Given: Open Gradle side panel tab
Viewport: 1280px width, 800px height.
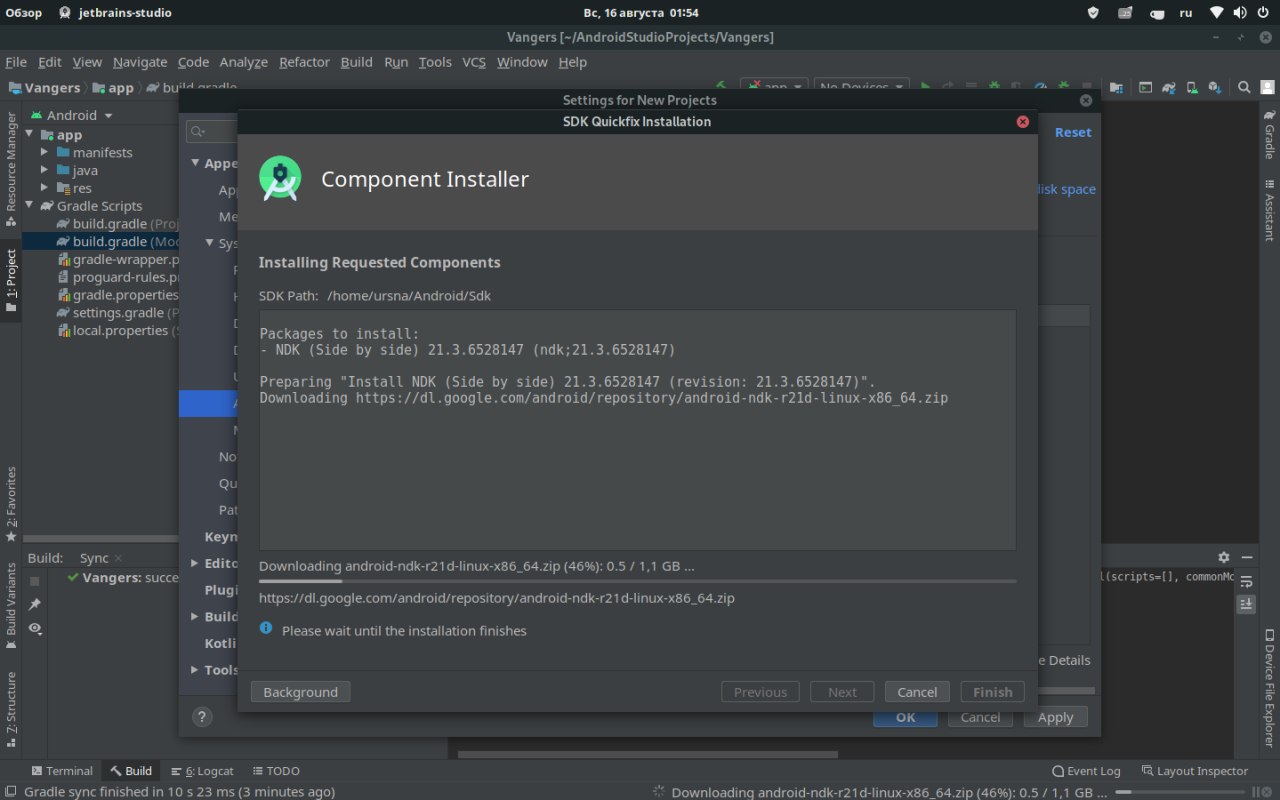Looking at the screenshot, I should [x=1269, y=133].
